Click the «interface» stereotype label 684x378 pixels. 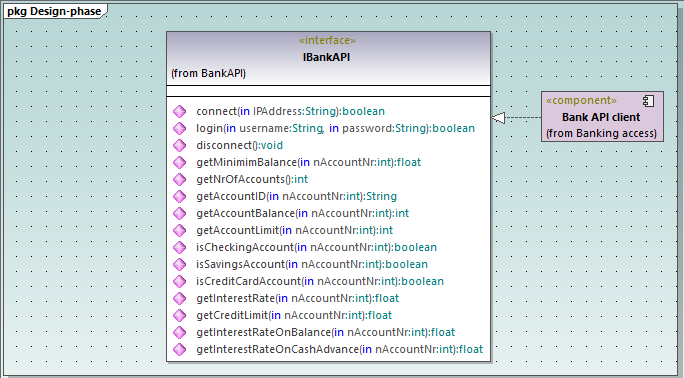coord(327,41)
